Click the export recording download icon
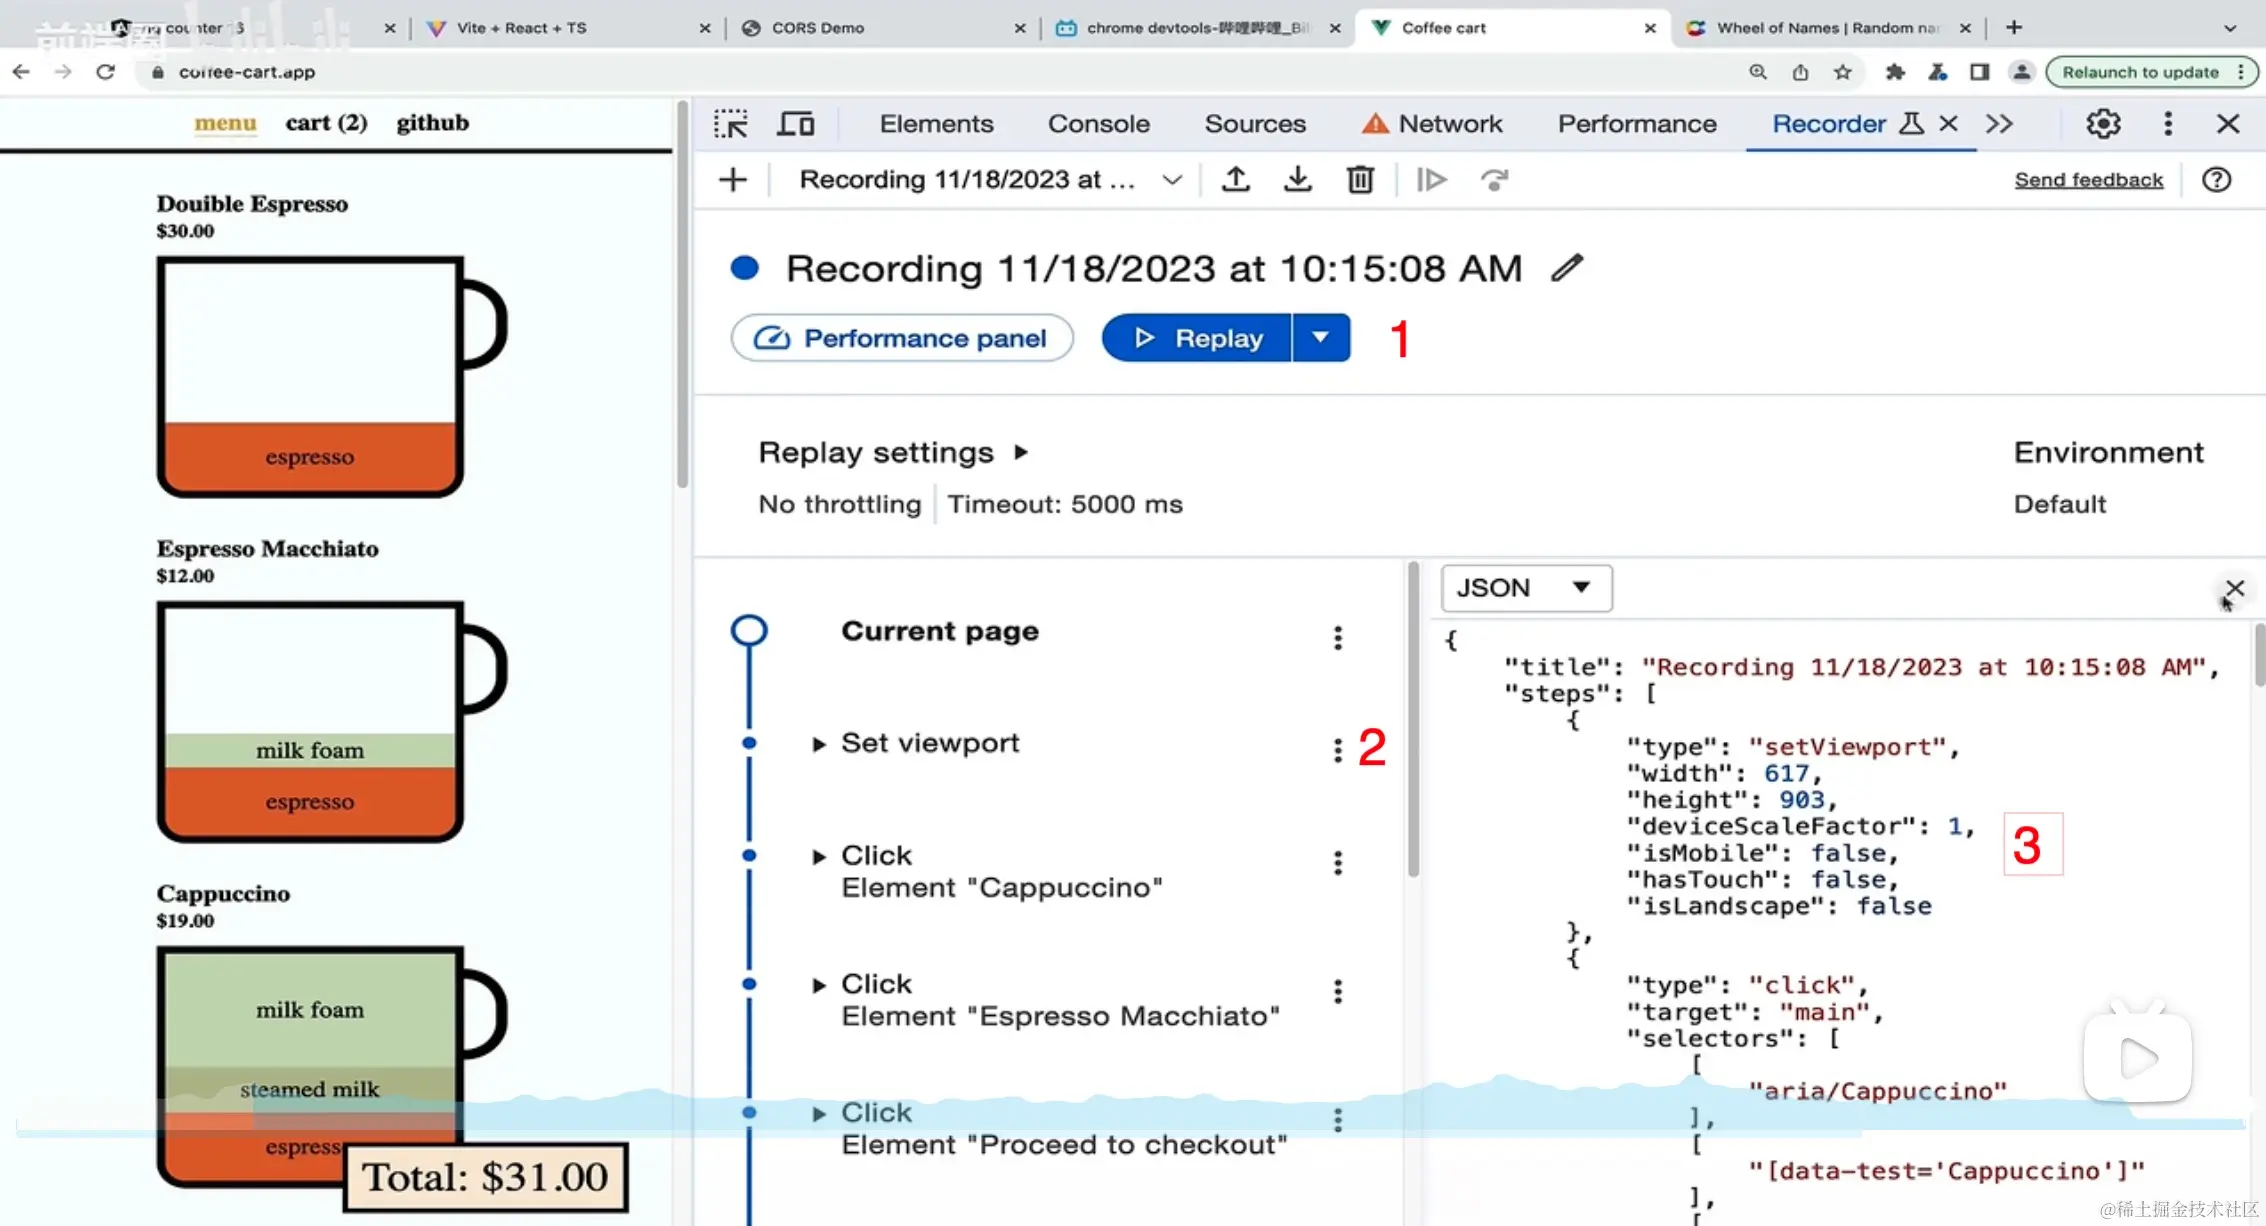Viewport: 2266px width, 1226px height. point(1298,180)
